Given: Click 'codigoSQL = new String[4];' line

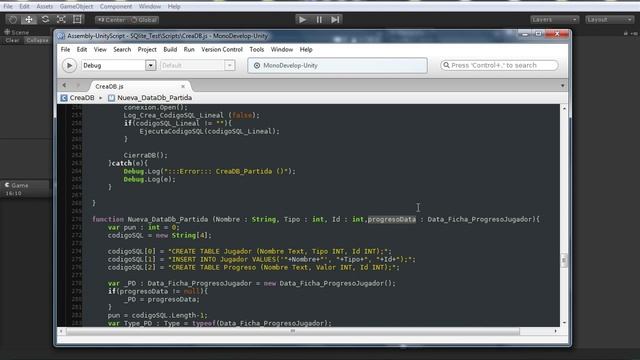Looking at the screenshot, I should pos(160,236).
